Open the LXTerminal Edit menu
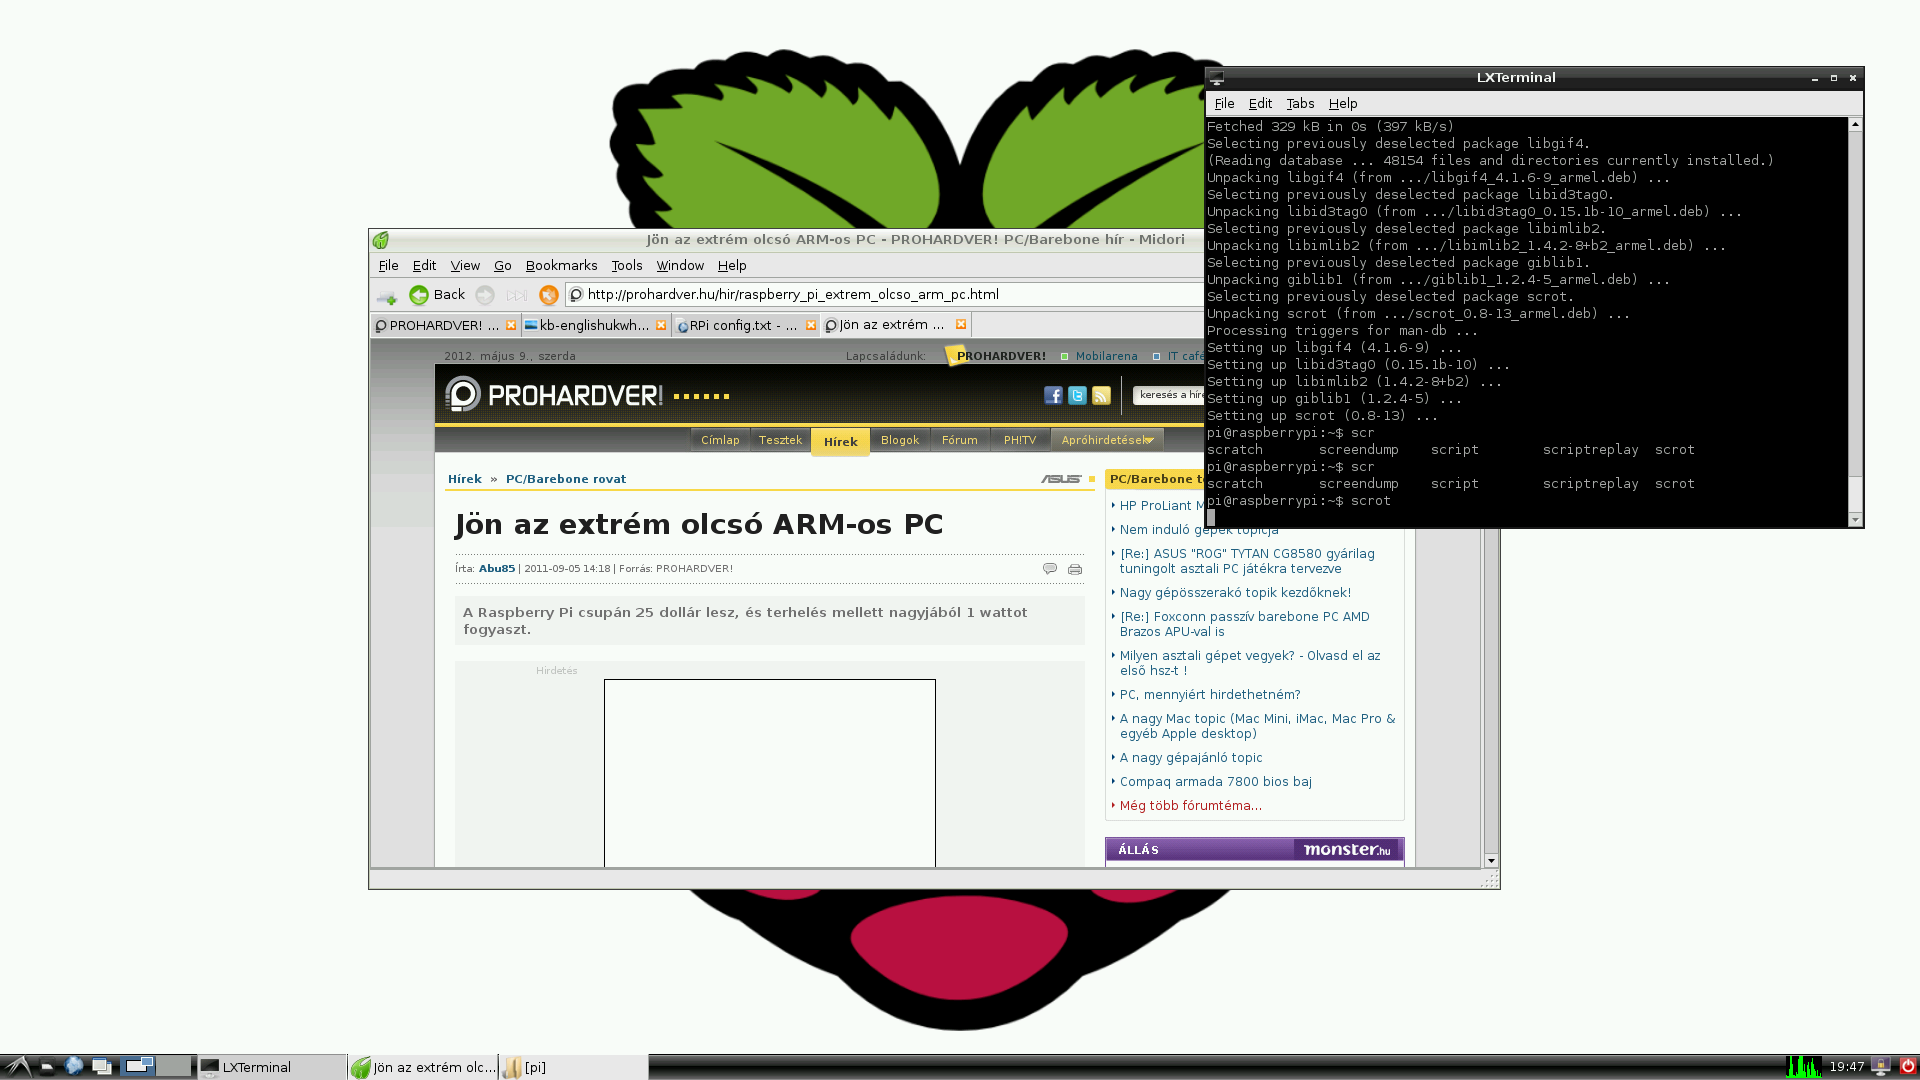 1260,104
